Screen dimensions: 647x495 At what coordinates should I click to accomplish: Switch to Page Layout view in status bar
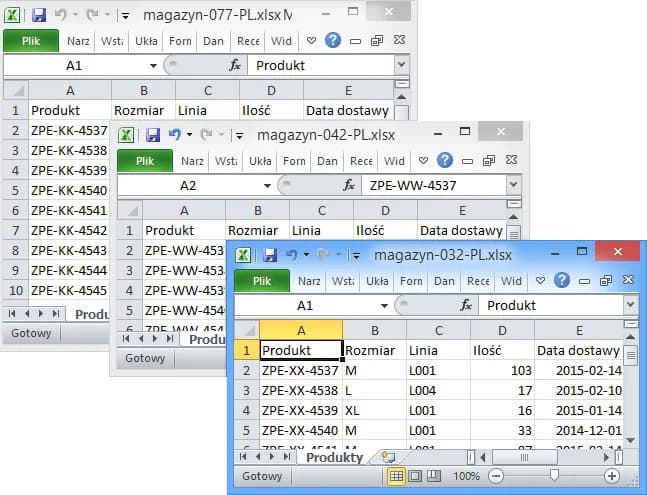pos(415,477)
